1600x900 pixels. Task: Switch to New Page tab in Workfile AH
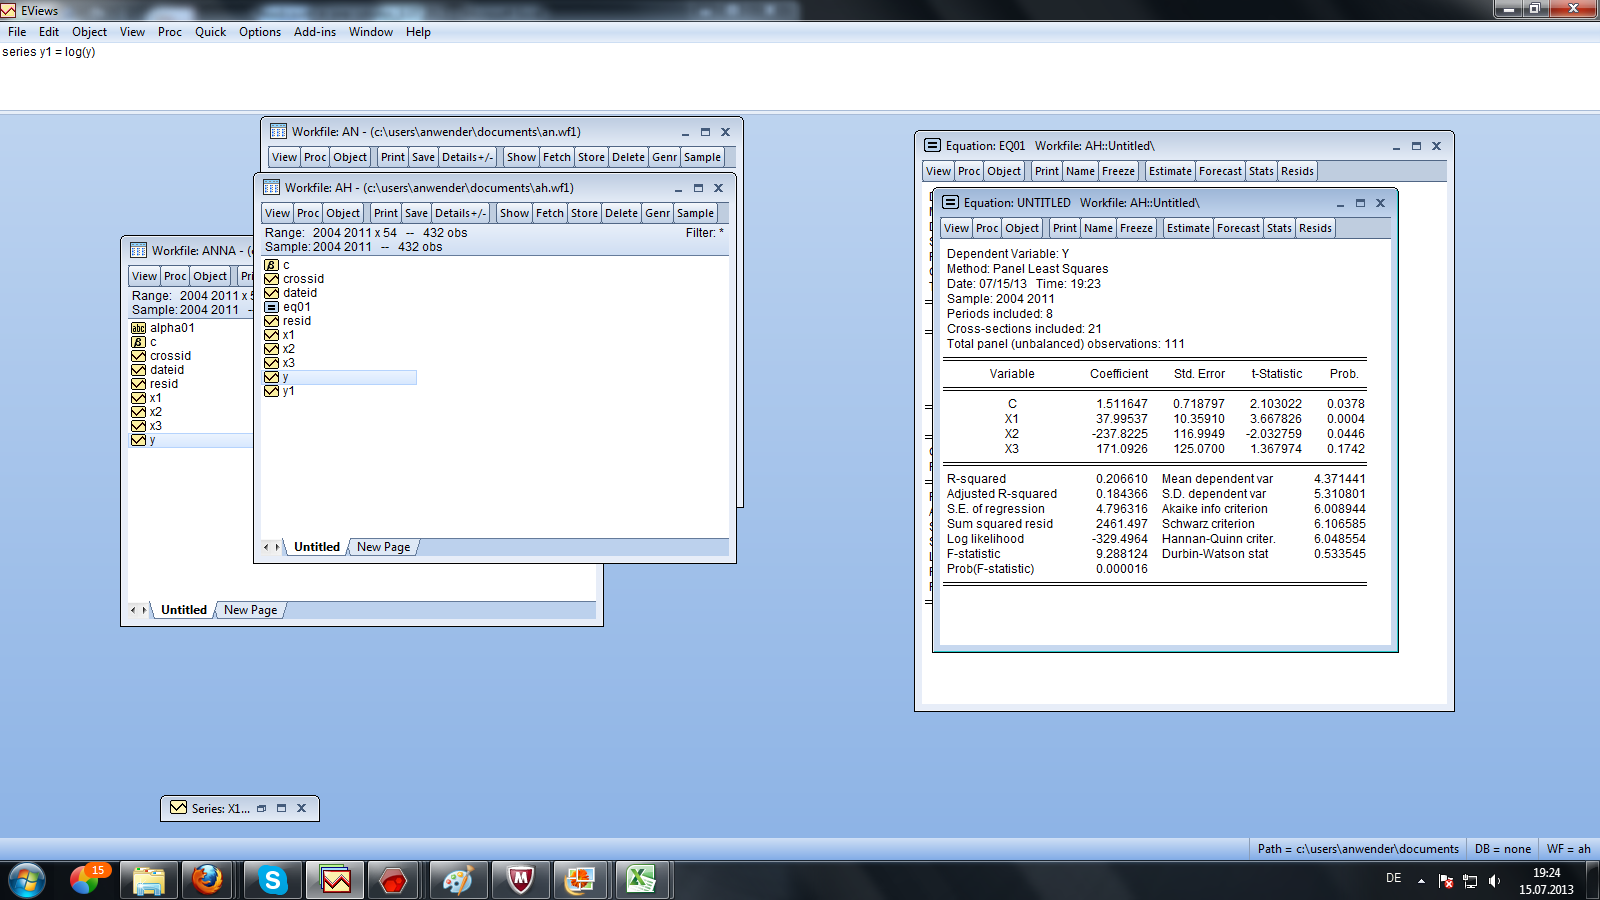[383, 547]
